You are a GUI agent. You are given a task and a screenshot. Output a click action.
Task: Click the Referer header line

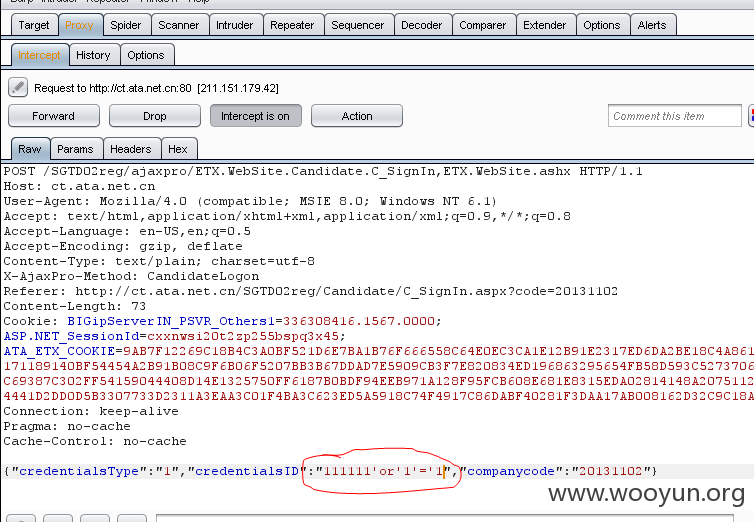(x=311, y=291)
